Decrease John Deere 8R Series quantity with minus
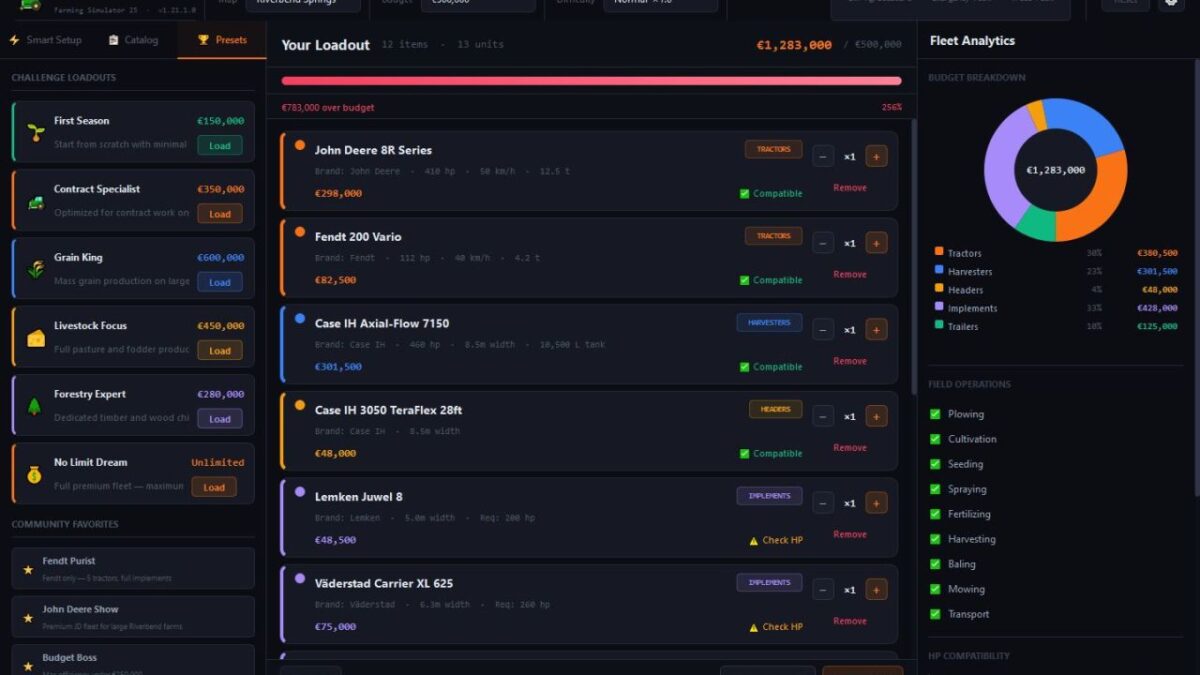Image resolution: width=1200 pixels, height=675 pixels. point(823,156)
